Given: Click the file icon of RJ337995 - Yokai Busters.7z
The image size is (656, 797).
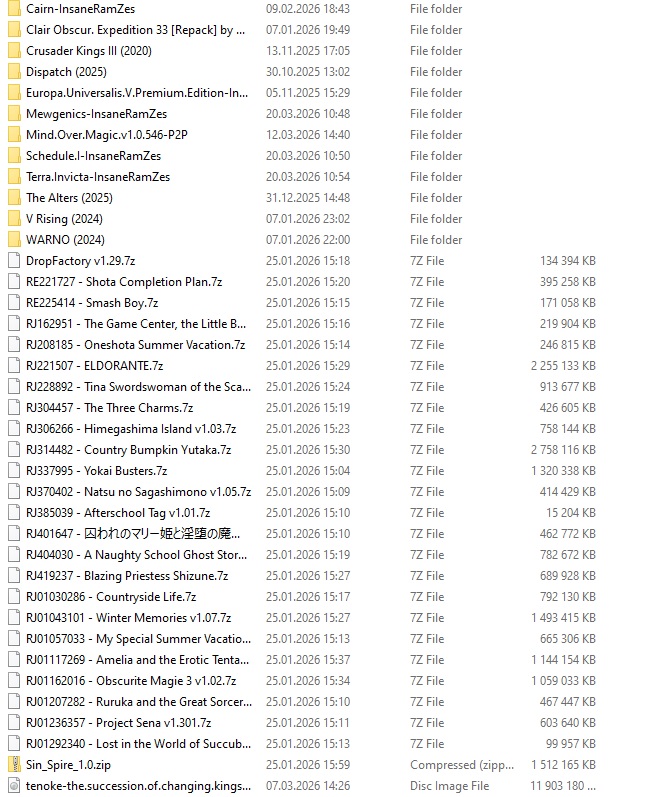Looking at the screenshot, I should coord(14,471).
